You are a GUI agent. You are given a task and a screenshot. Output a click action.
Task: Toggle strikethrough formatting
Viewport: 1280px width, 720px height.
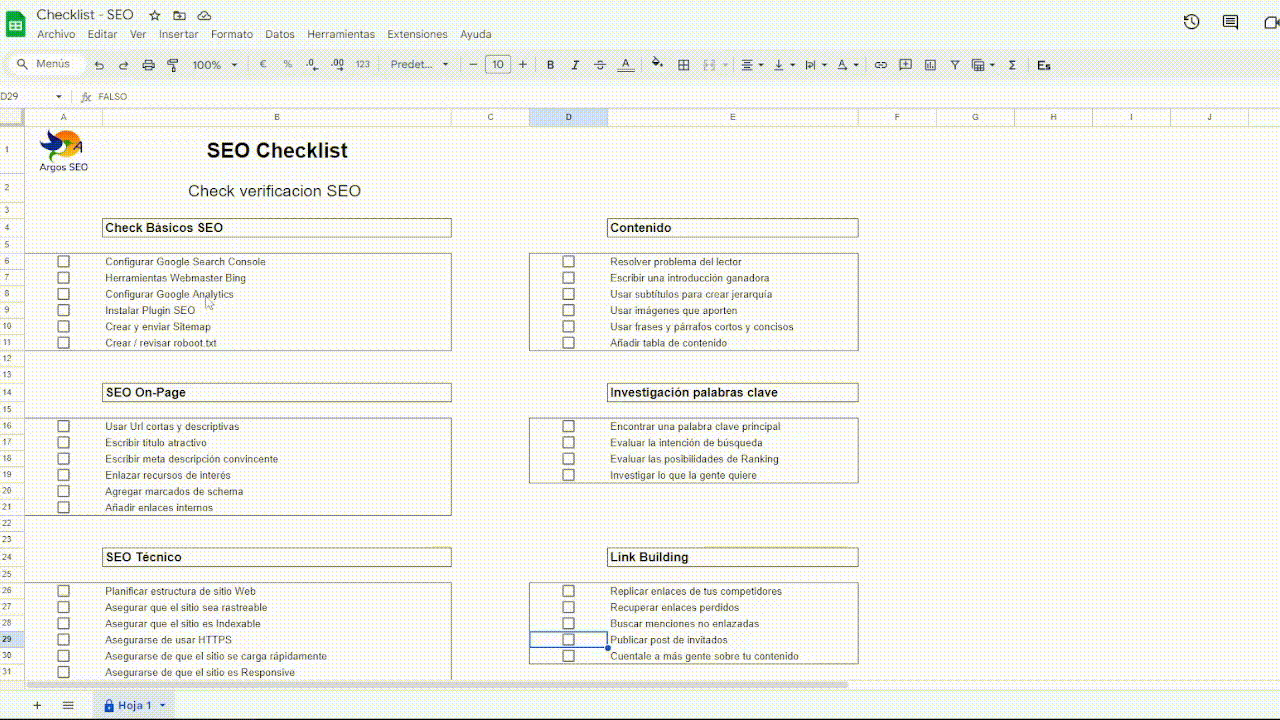click(600, 65)
